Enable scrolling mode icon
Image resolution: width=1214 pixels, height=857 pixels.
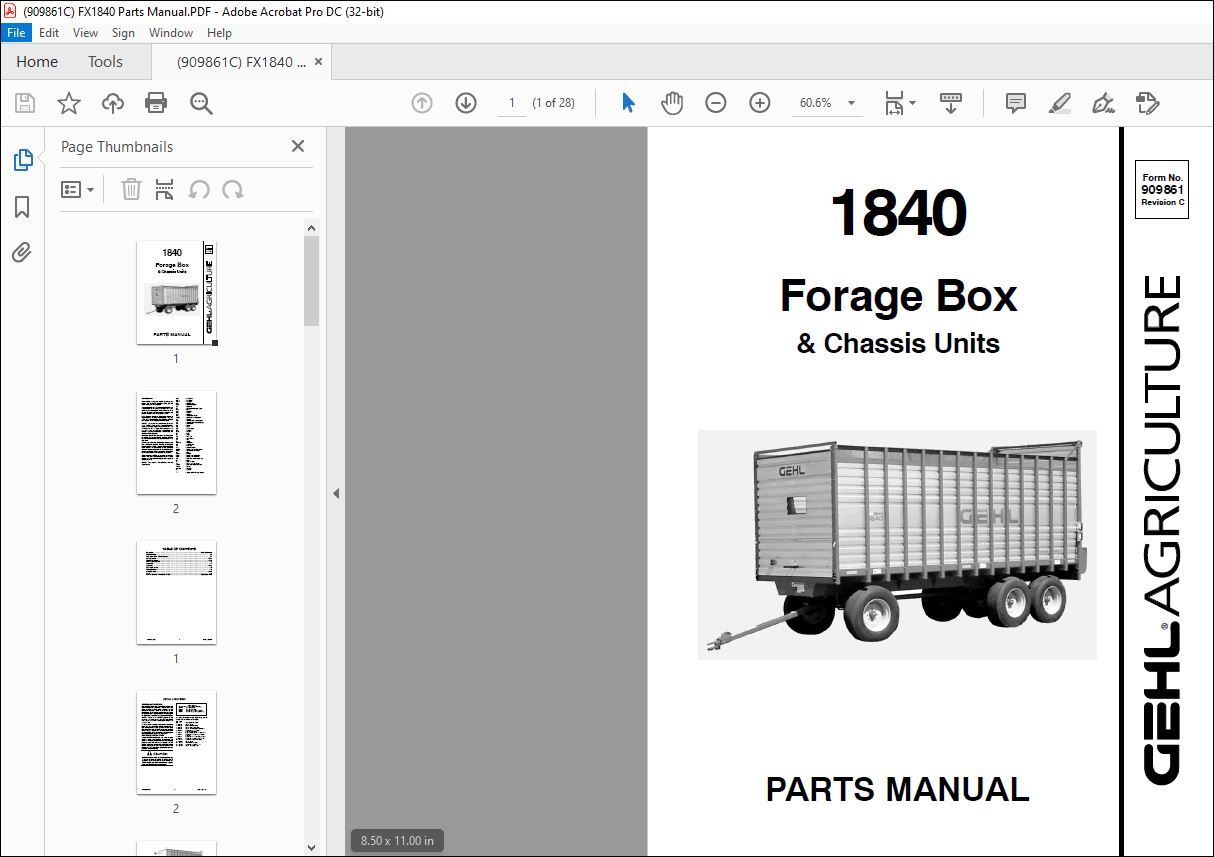point(951,103)
